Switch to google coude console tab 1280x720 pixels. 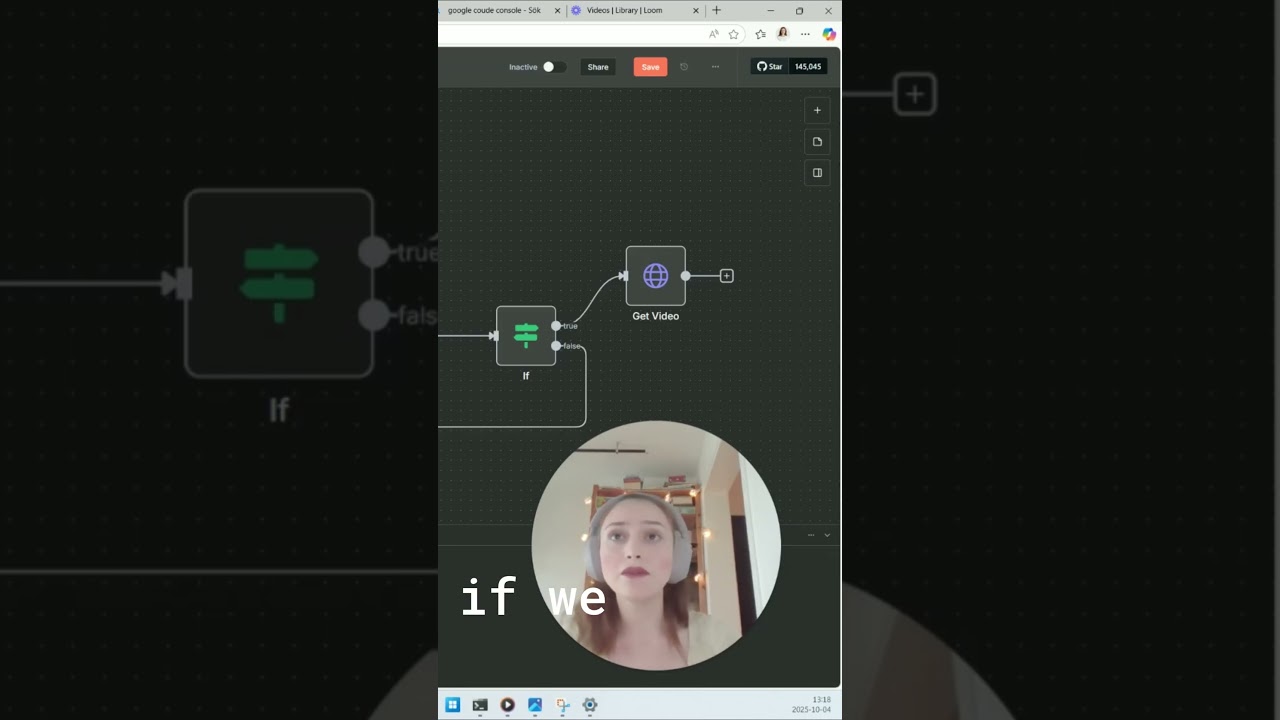[495, 10]
